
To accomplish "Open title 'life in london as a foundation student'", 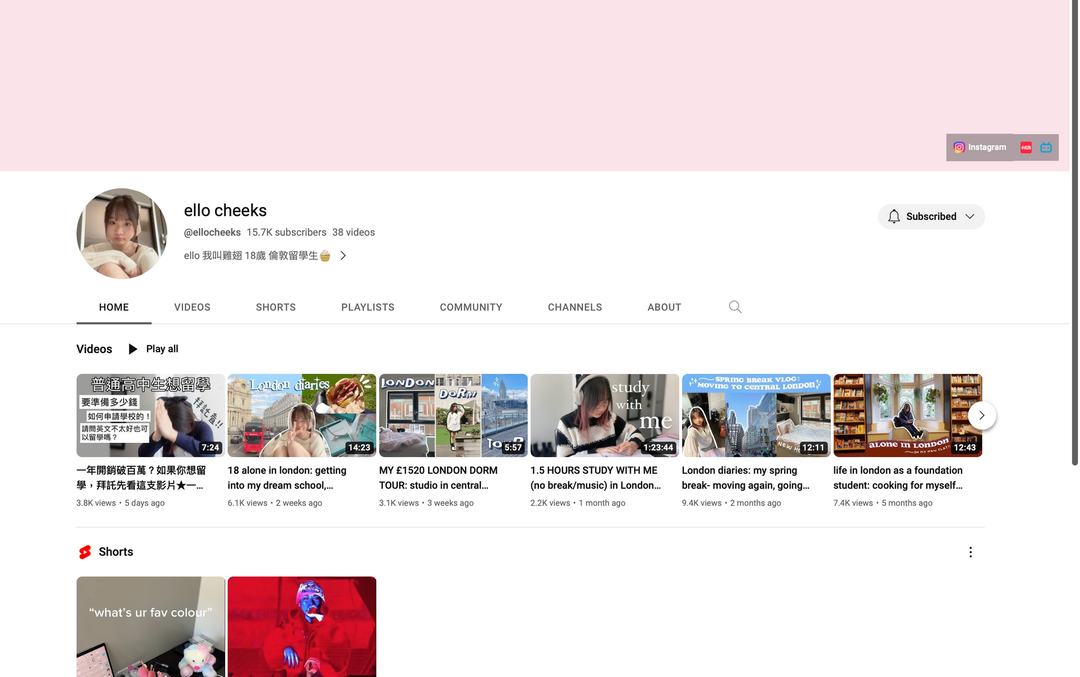I will [898, 478].
